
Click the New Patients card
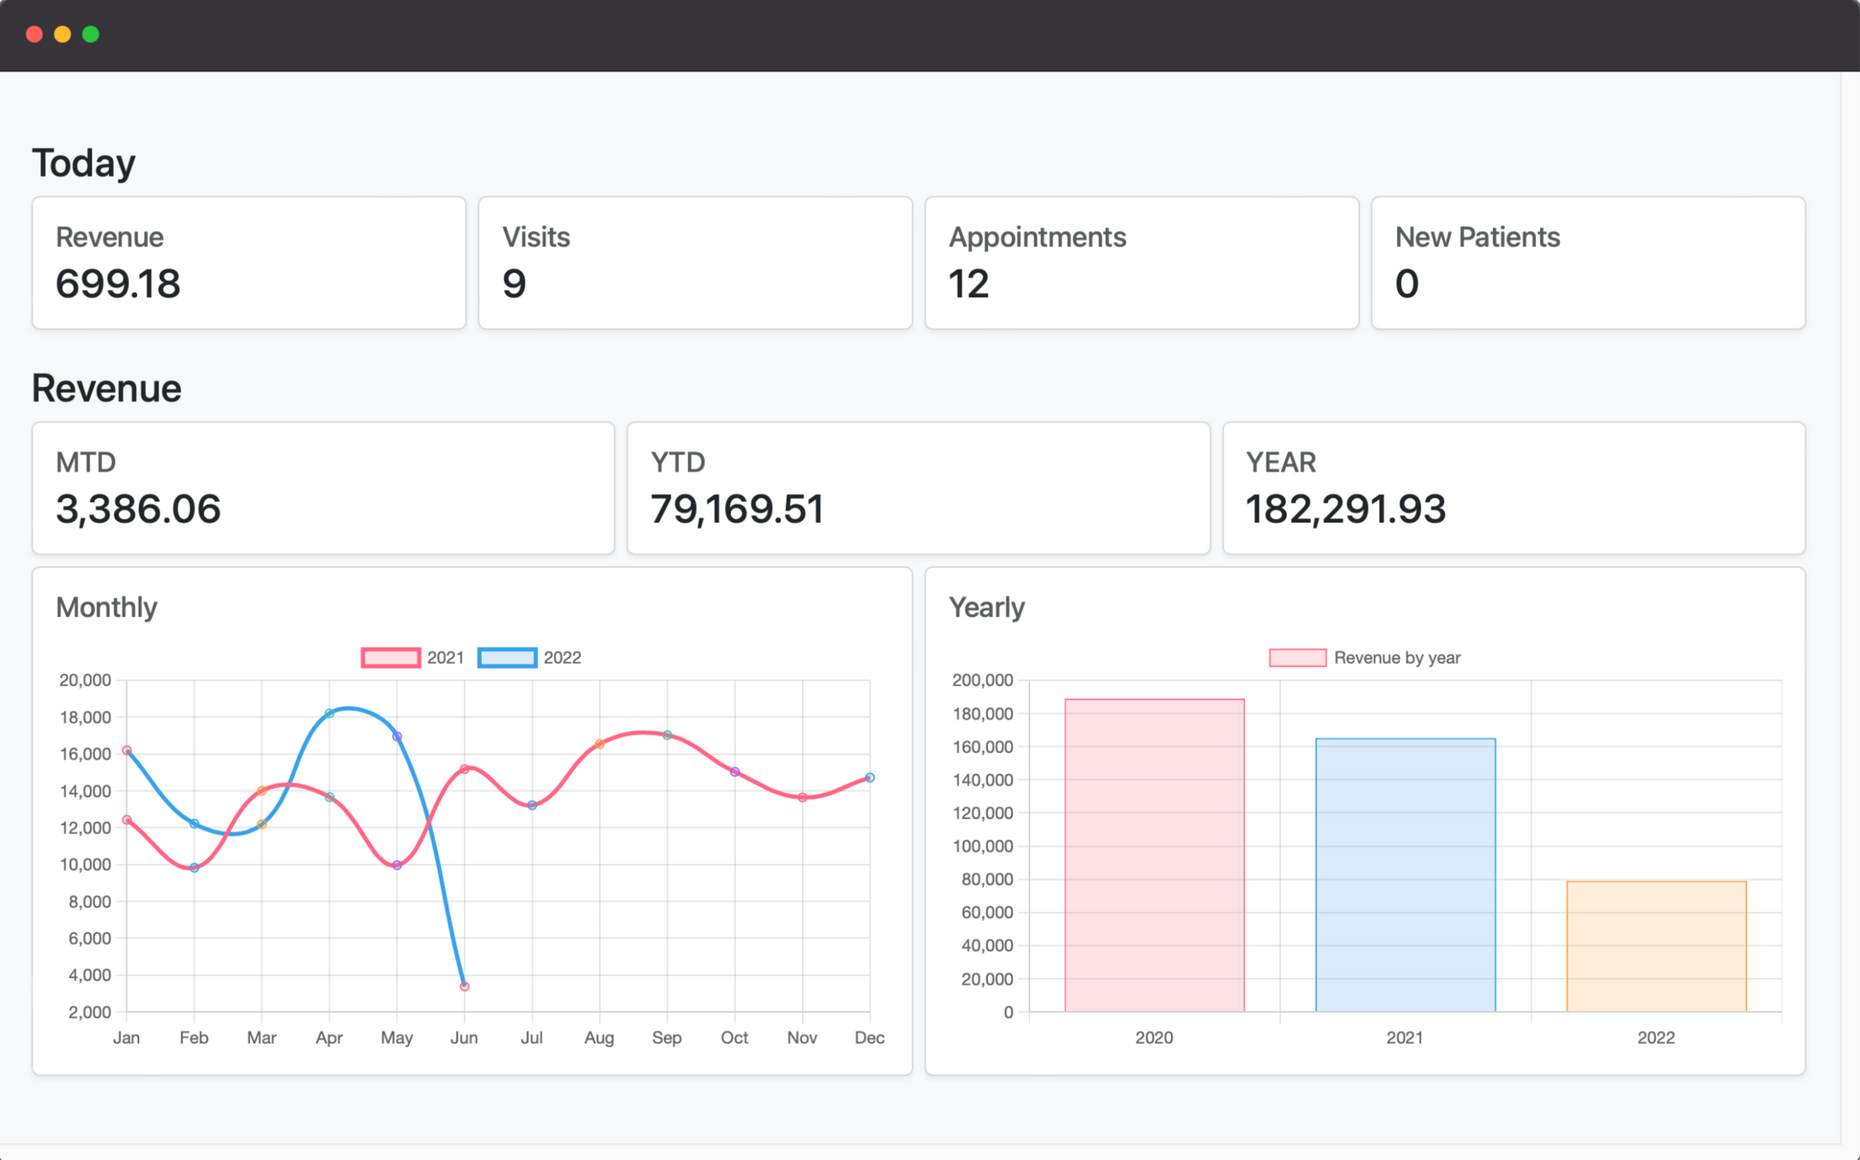[x=1587, y=263]
